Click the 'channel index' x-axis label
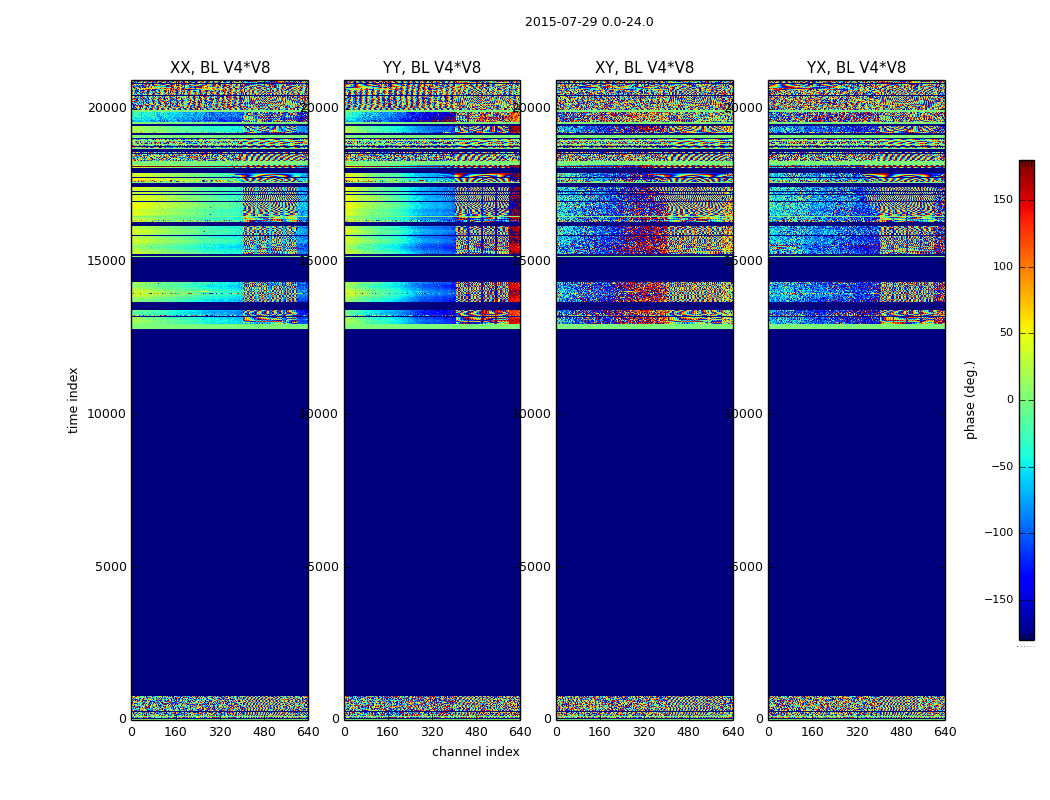The height and width of the screenshot is (800, 1050). click(475, 752)
